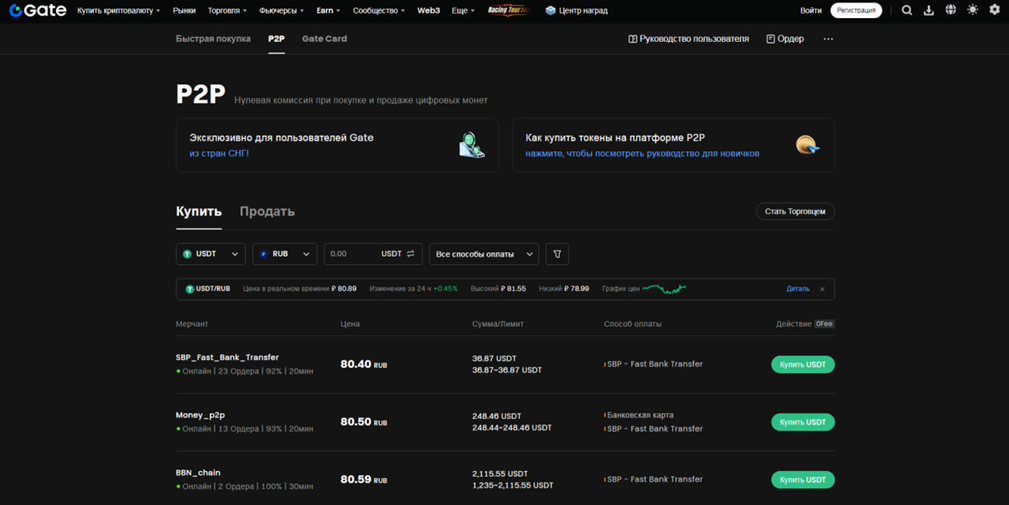This screenshot has height=505, width=1009.
Task: Open the download app icon
Action: 929,10
